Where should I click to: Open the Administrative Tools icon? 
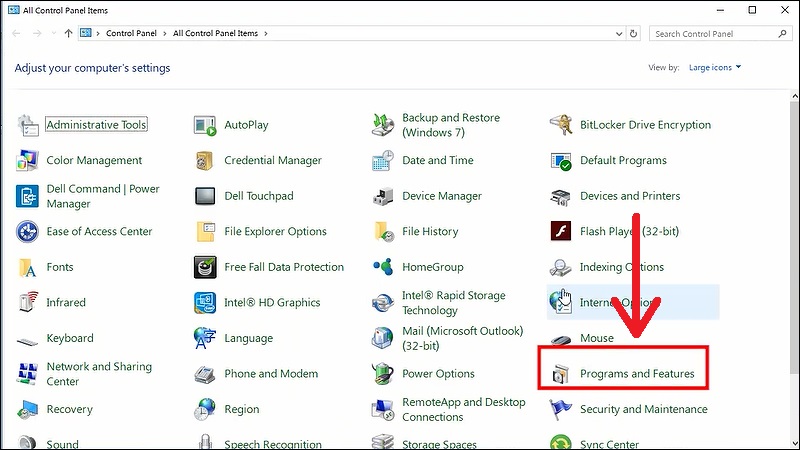[28, 125]
